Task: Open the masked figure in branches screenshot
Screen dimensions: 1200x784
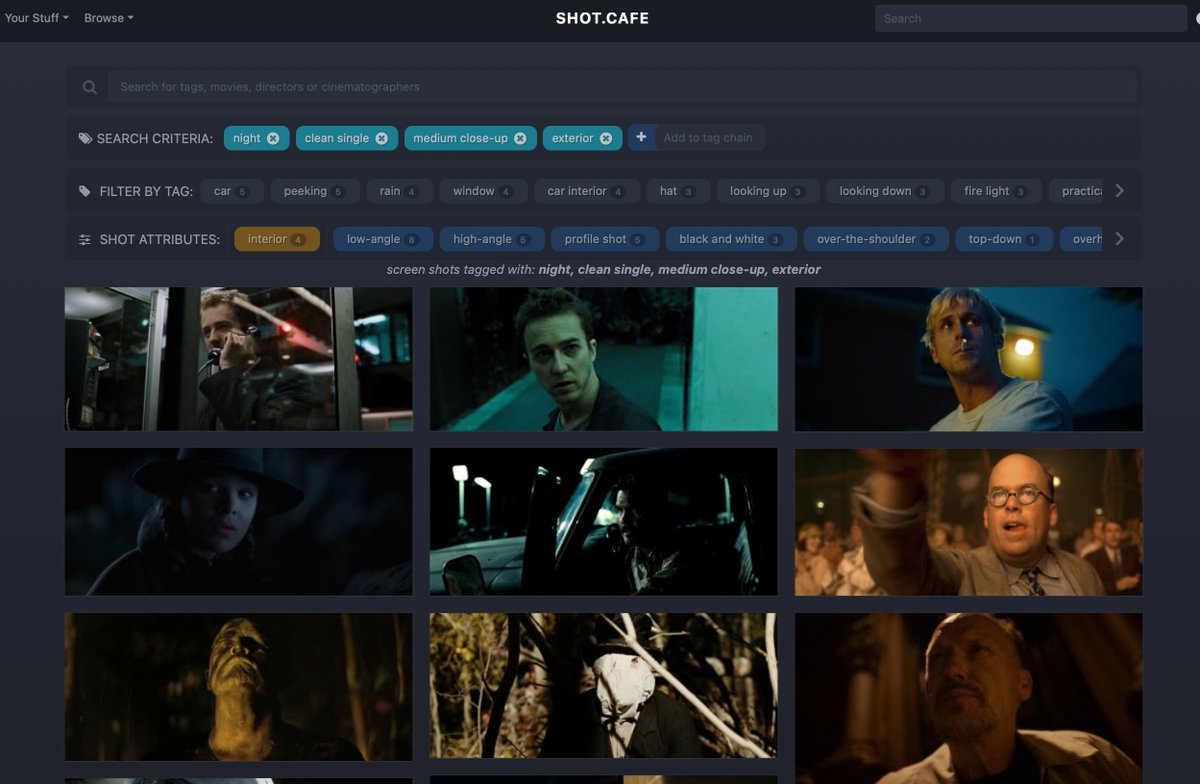Action: 604,685
